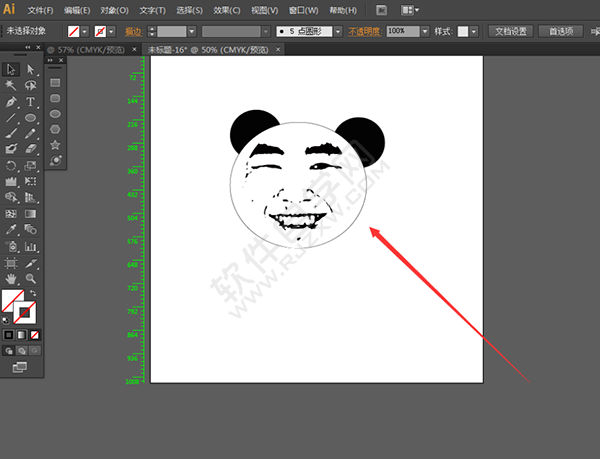Switch the paint mode to Gradient
Viewport: 600px width, 459px height.
coord(22,334)
